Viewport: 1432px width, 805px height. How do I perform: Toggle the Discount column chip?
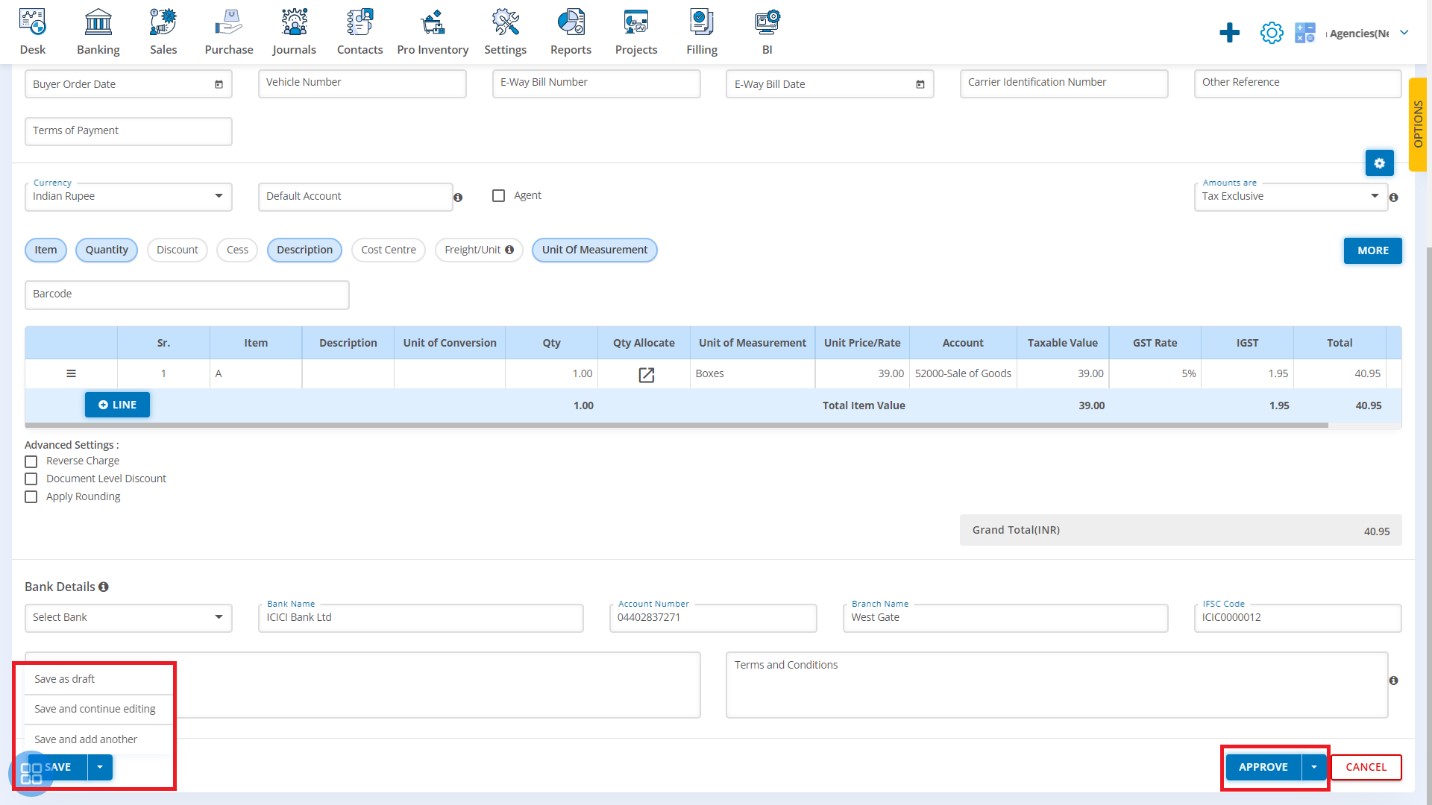tap(177, 250)
